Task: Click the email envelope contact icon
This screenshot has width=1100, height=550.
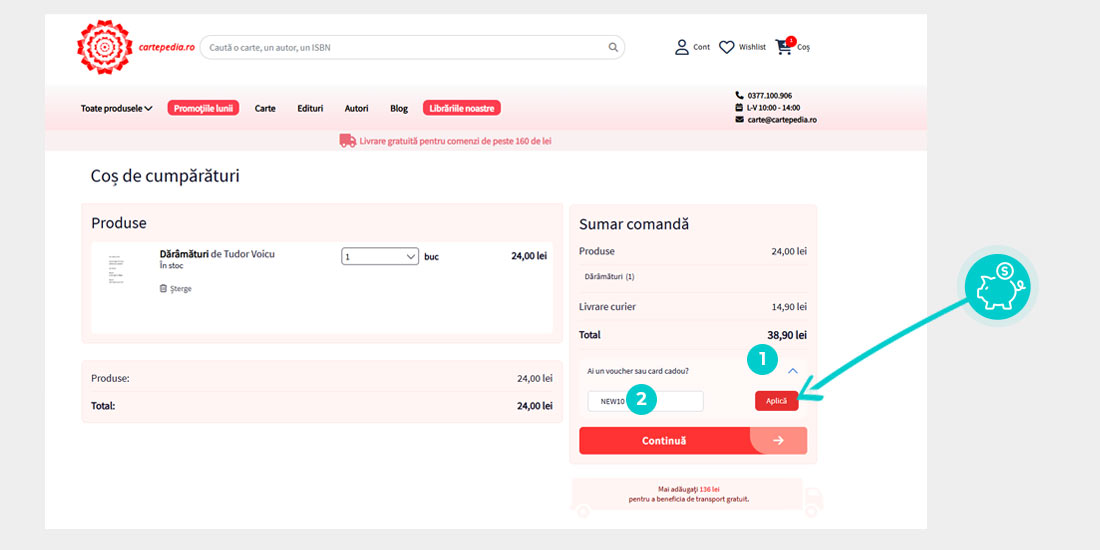Action: point(739,119)
